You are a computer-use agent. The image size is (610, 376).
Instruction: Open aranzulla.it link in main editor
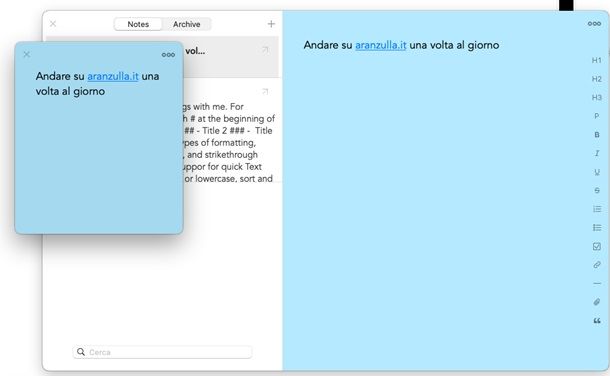click(x=380, y=45)
